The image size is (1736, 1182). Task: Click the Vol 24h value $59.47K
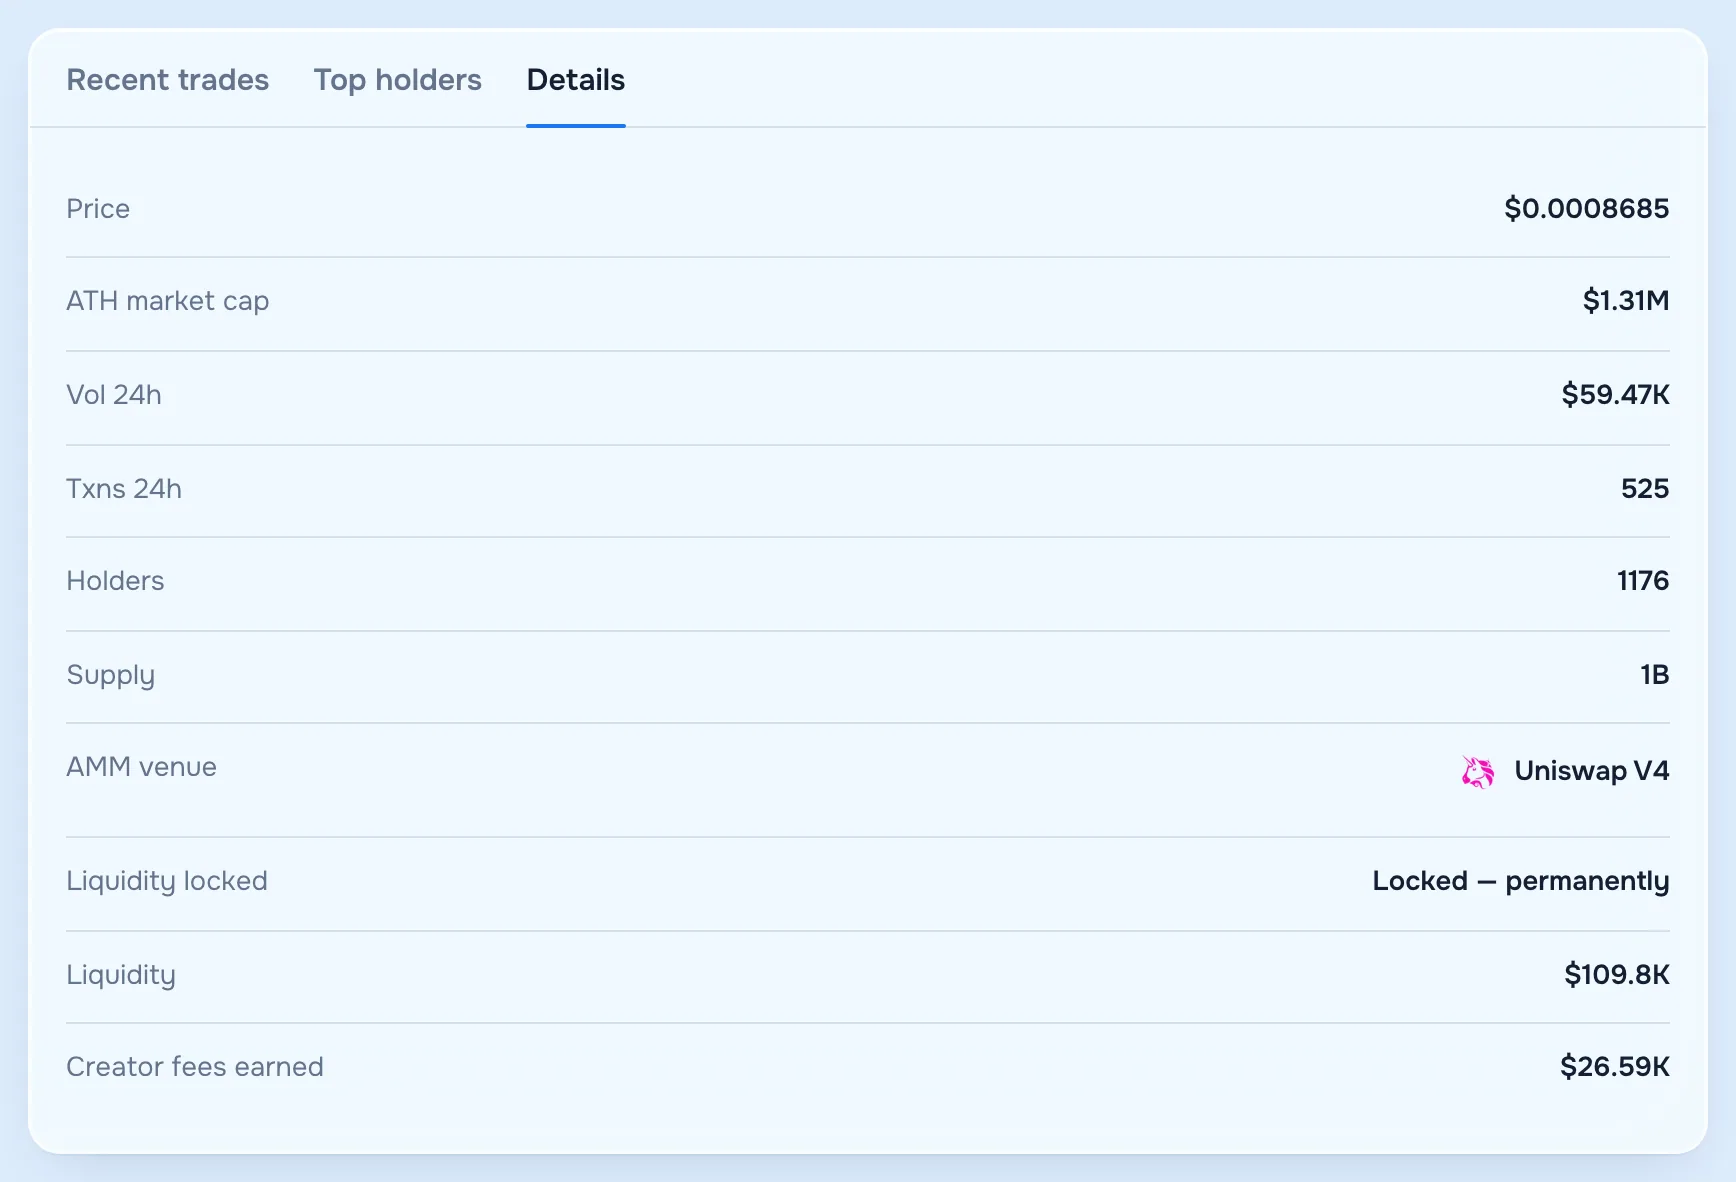coord(1615,395)
